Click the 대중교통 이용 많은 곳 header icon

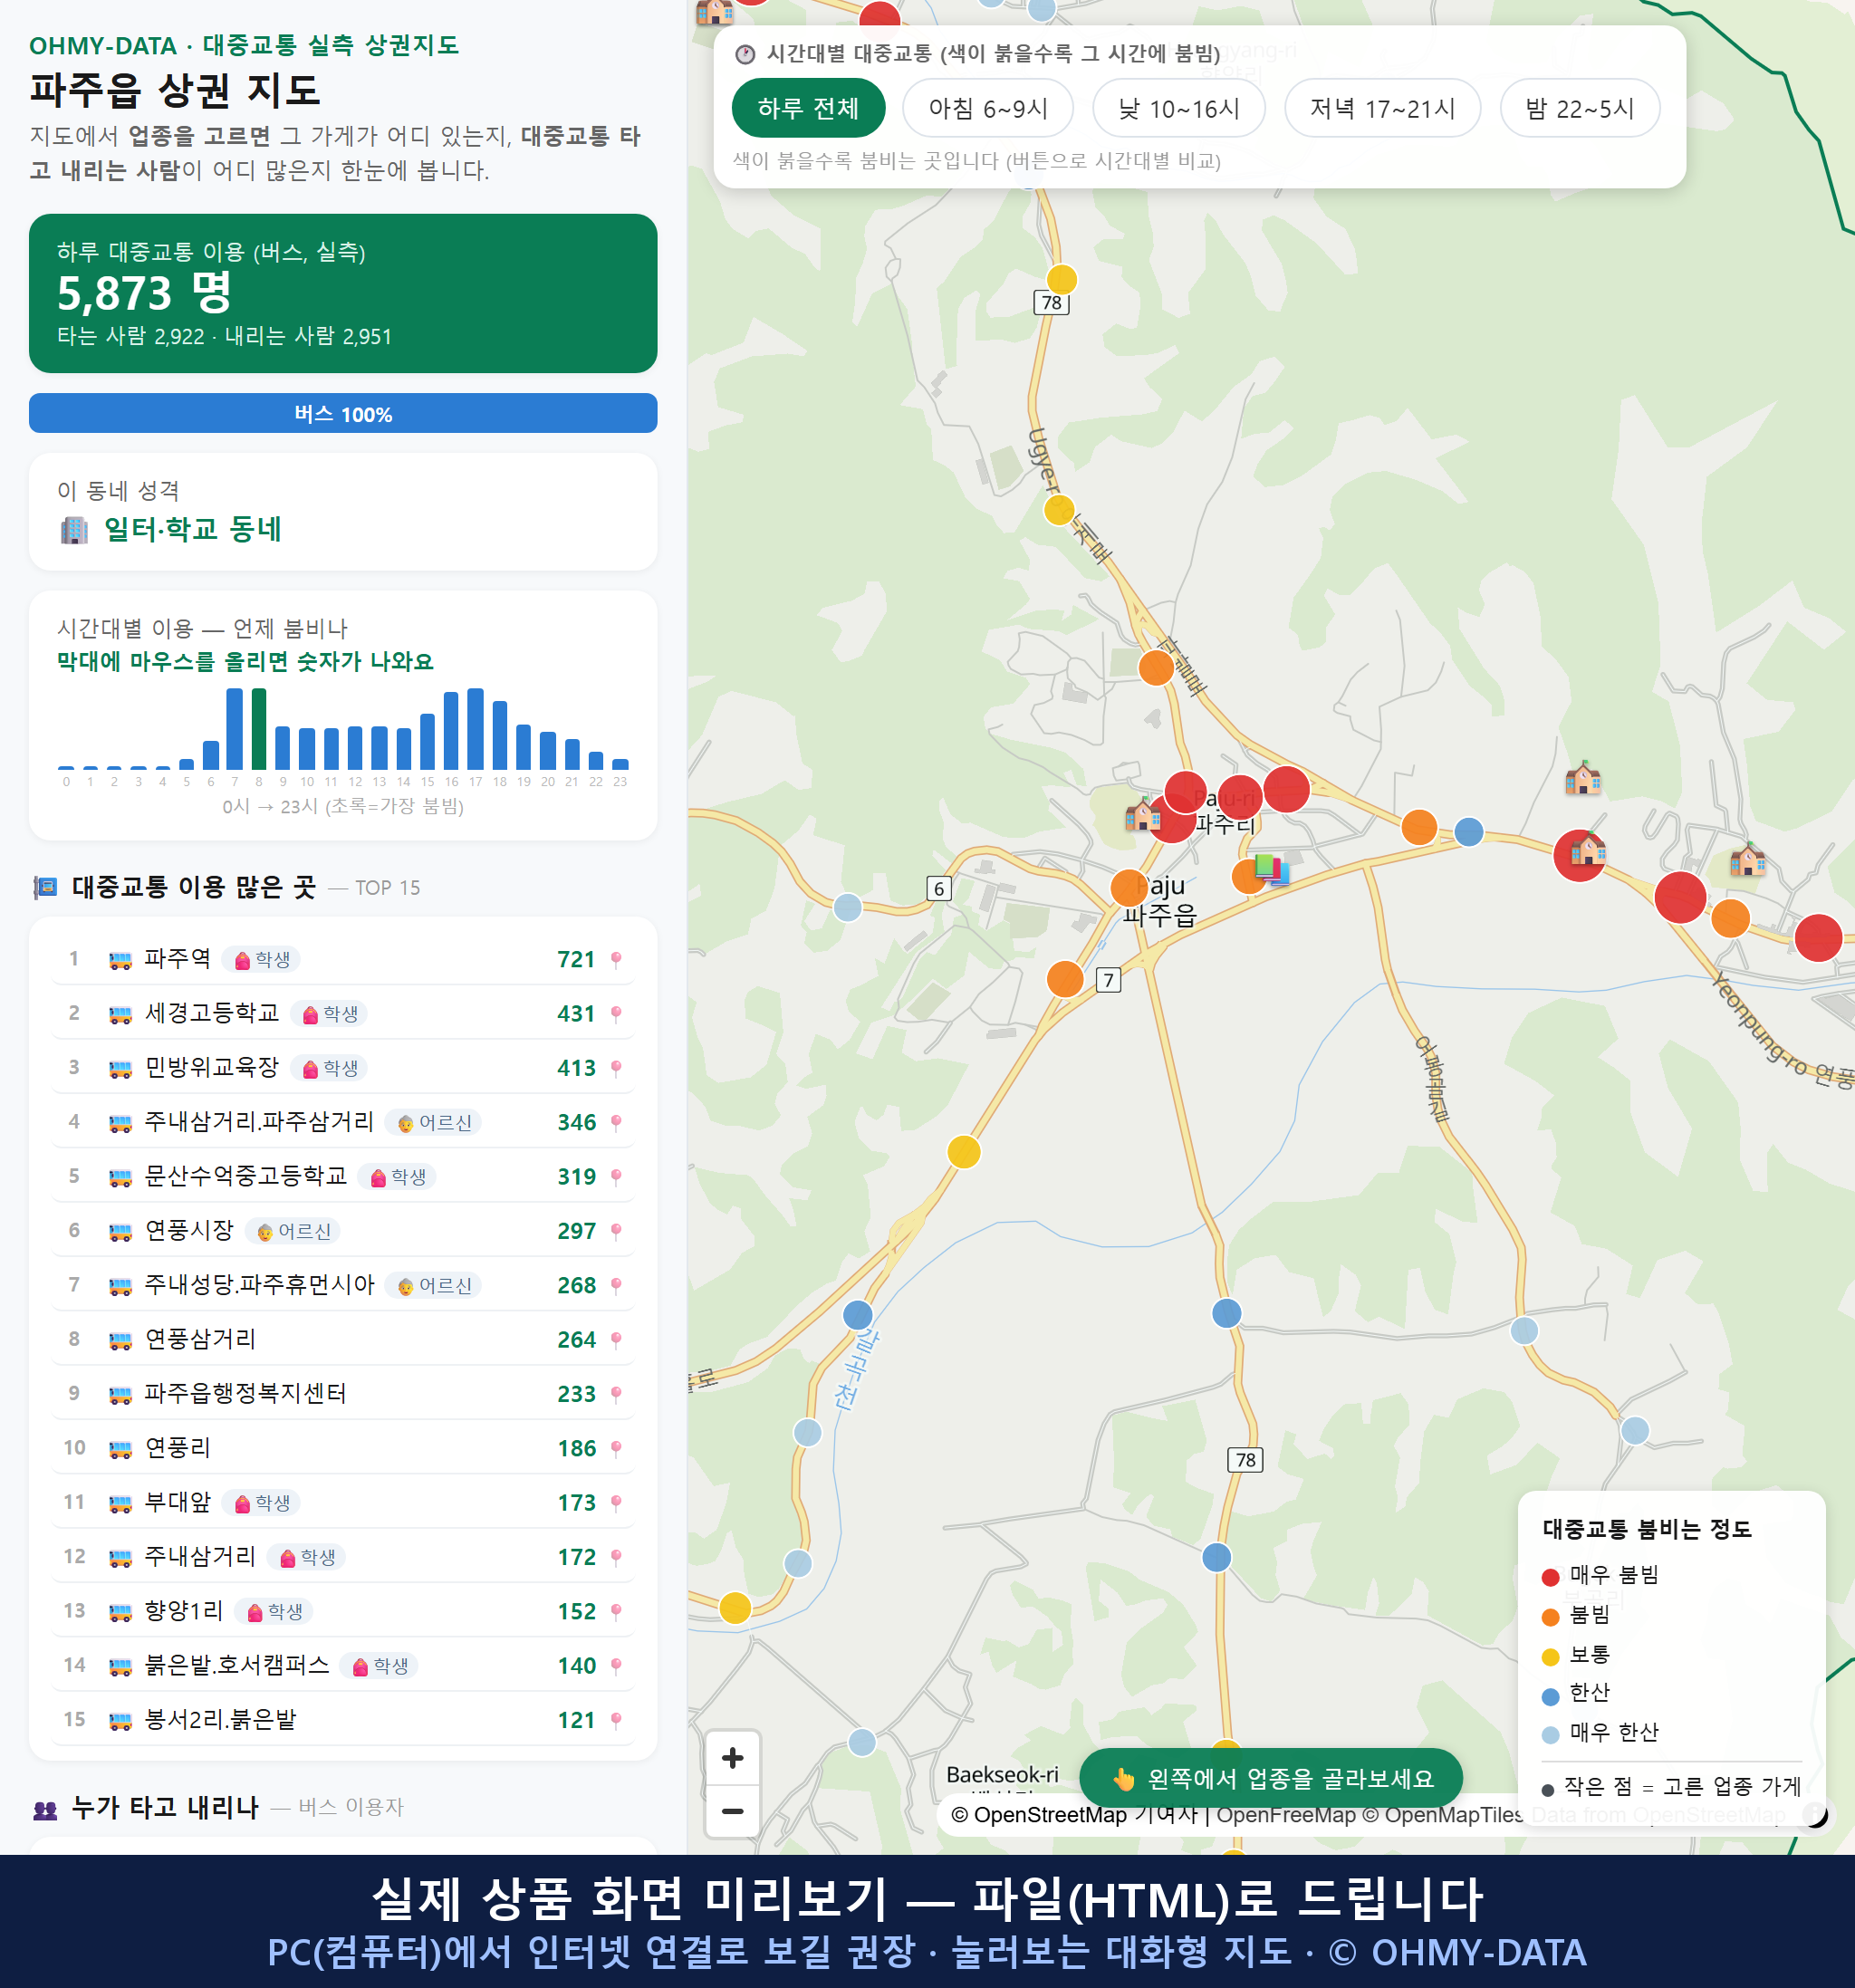[x=46, y=887]
